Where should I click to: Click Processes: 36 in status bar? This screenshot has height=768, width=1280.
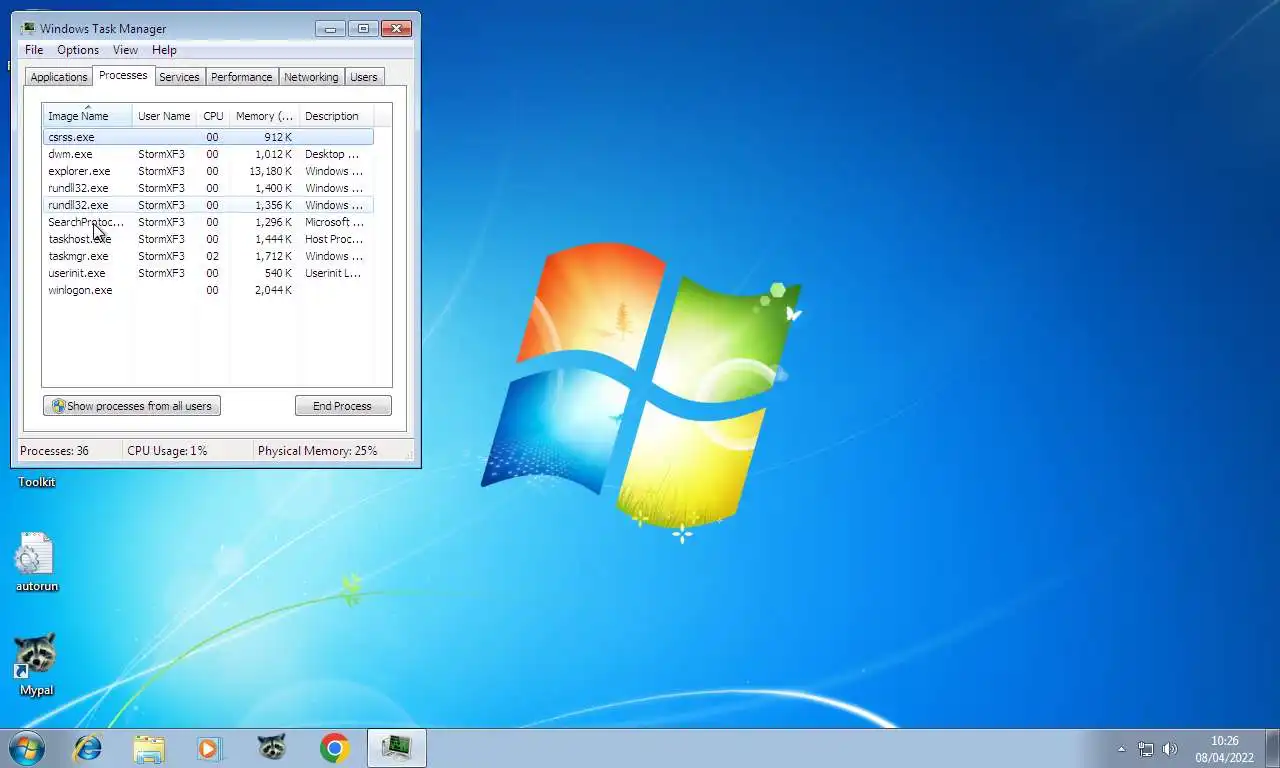[x=54, y=451]
